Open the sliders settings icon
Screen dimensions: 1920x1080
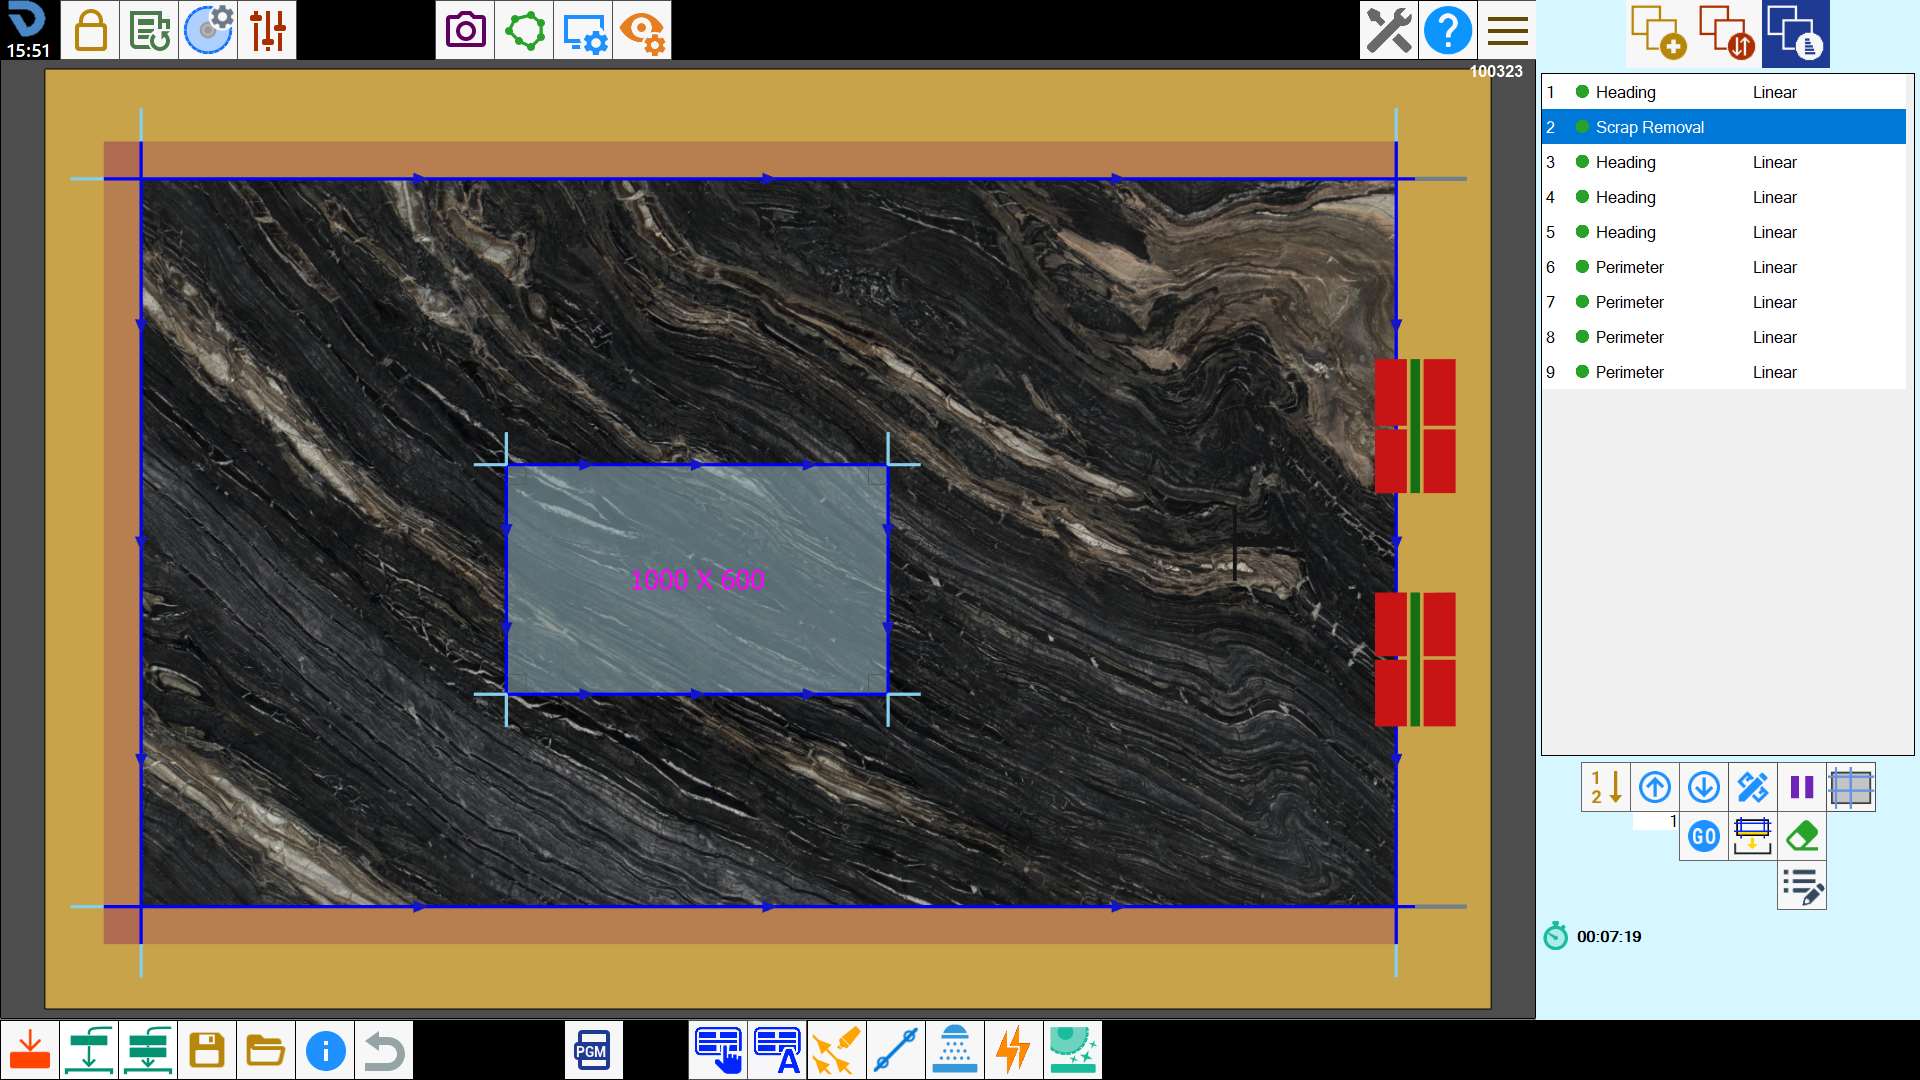click(x=267, y=30)
